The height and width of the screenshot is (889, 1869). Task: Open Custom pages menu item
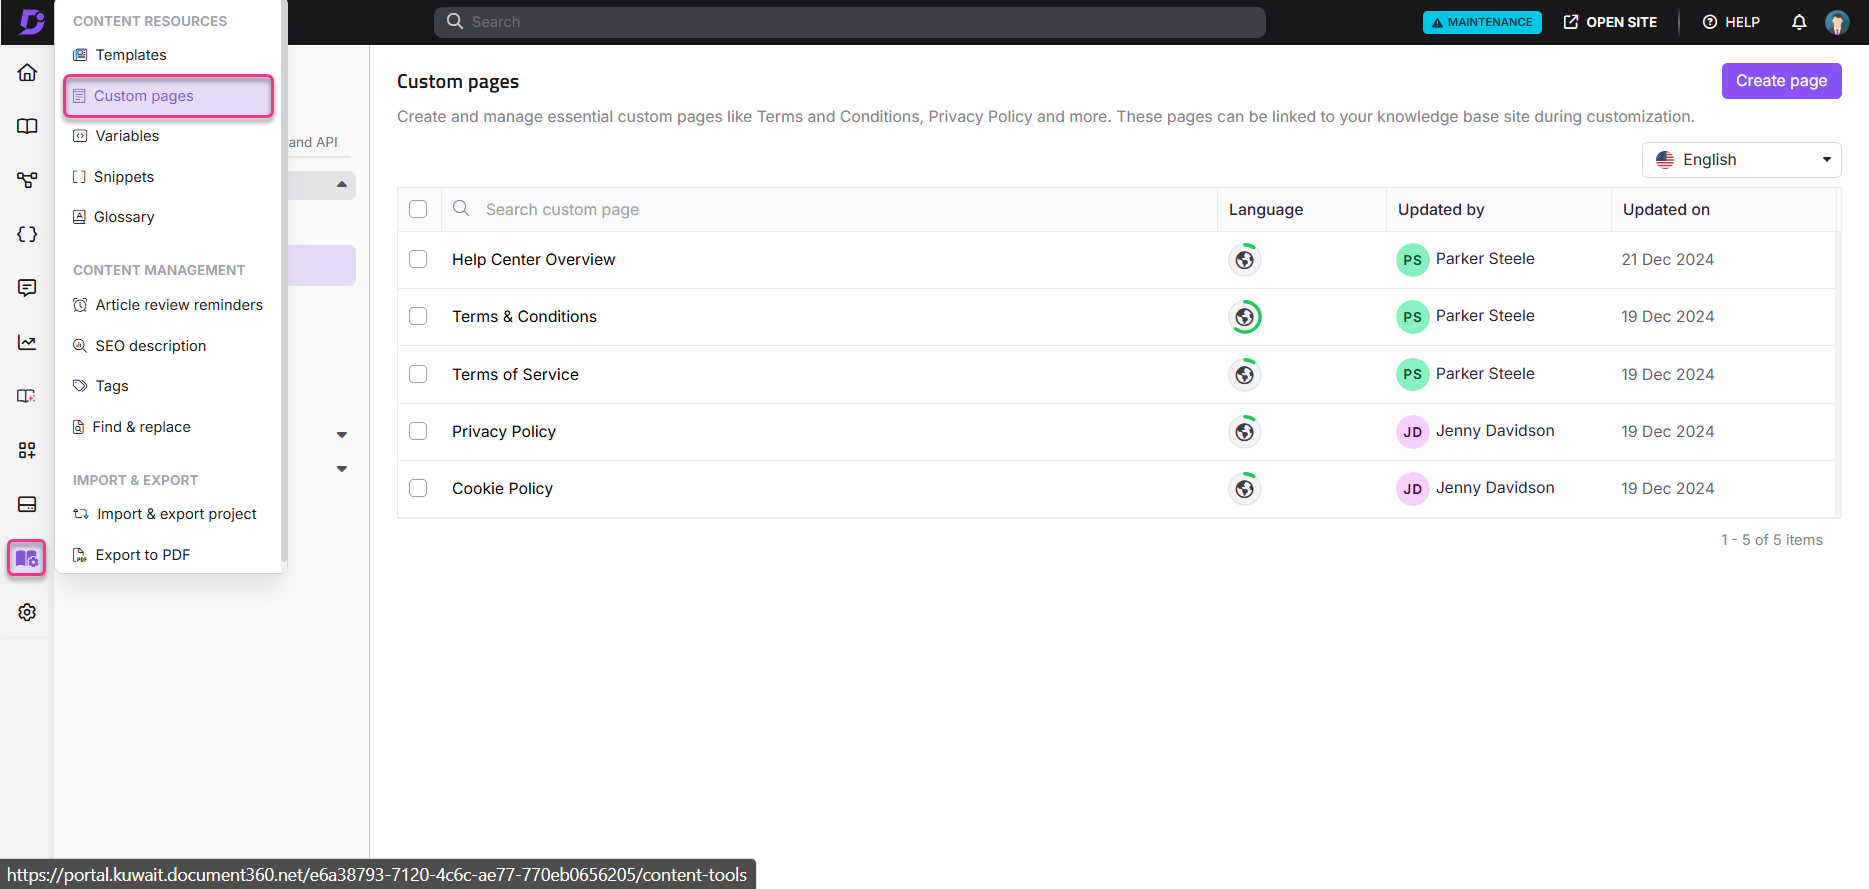[168, 96]
